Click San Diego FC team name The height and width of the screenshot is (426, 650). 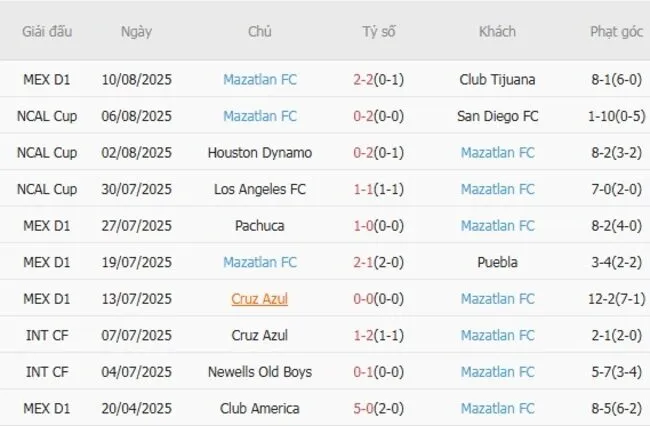(x=497, y=116)
